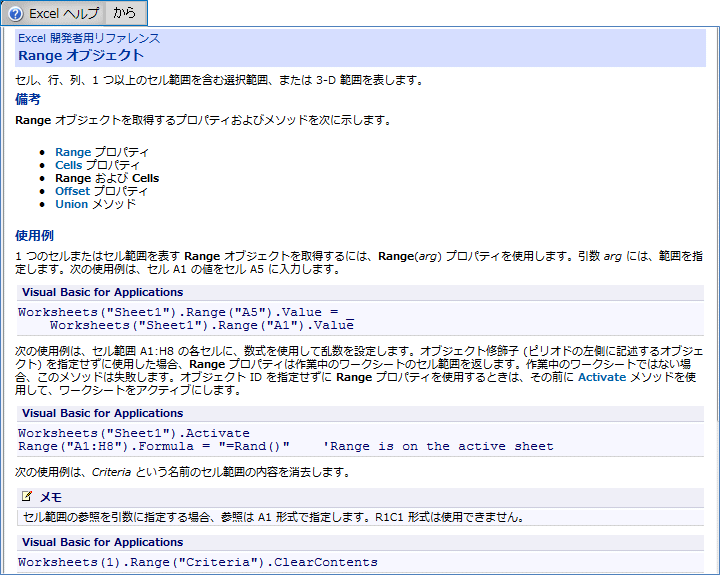Open the Excel ヘルプ tab
Image resolution: width=720 pixels, height=575 pixels.
(54, 13)
